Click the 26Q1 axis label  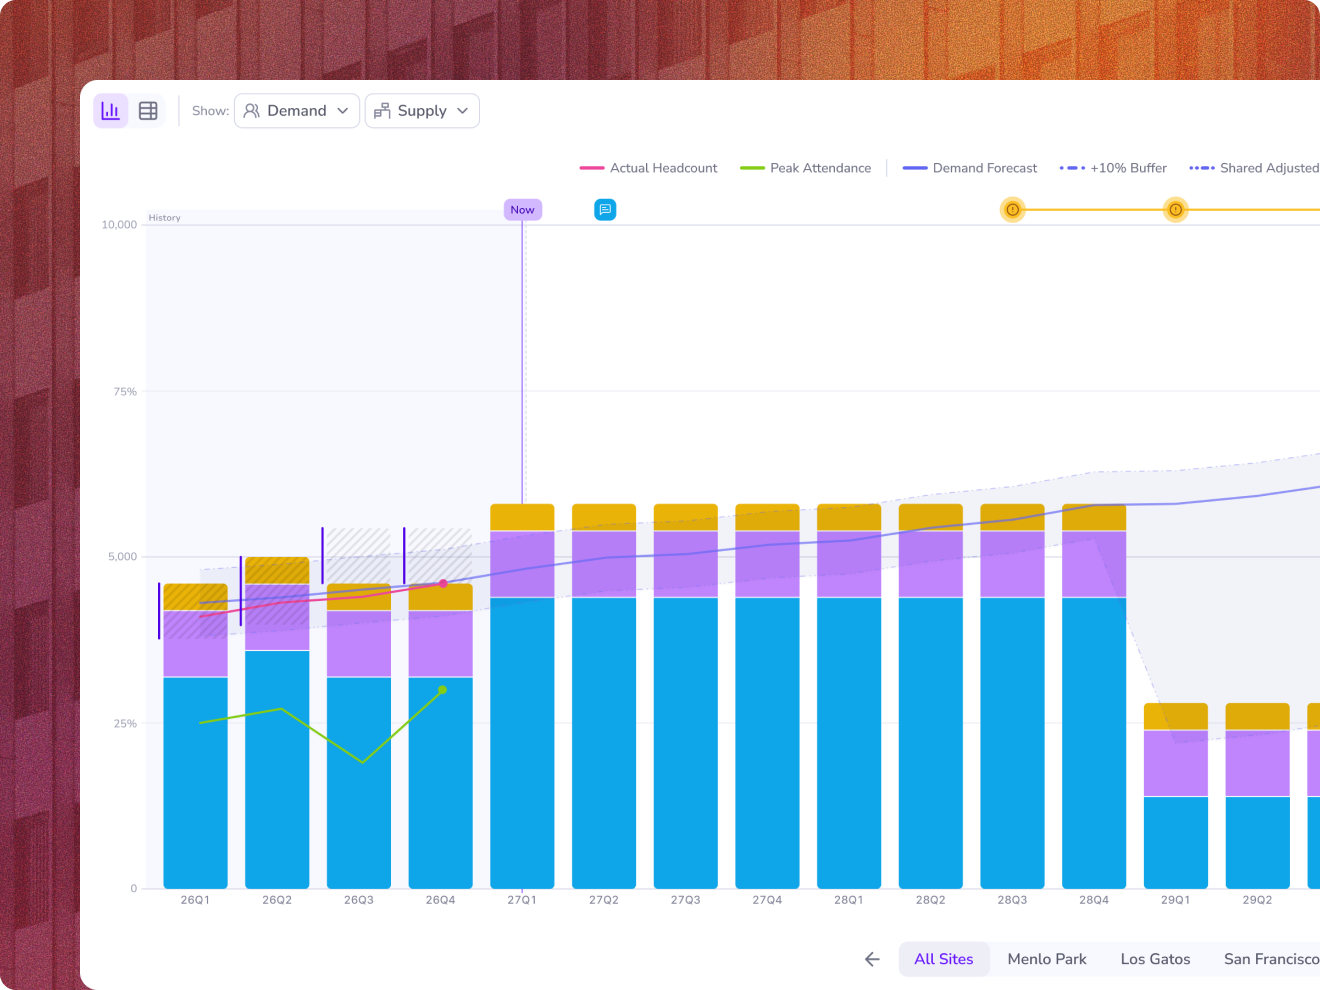195,900
